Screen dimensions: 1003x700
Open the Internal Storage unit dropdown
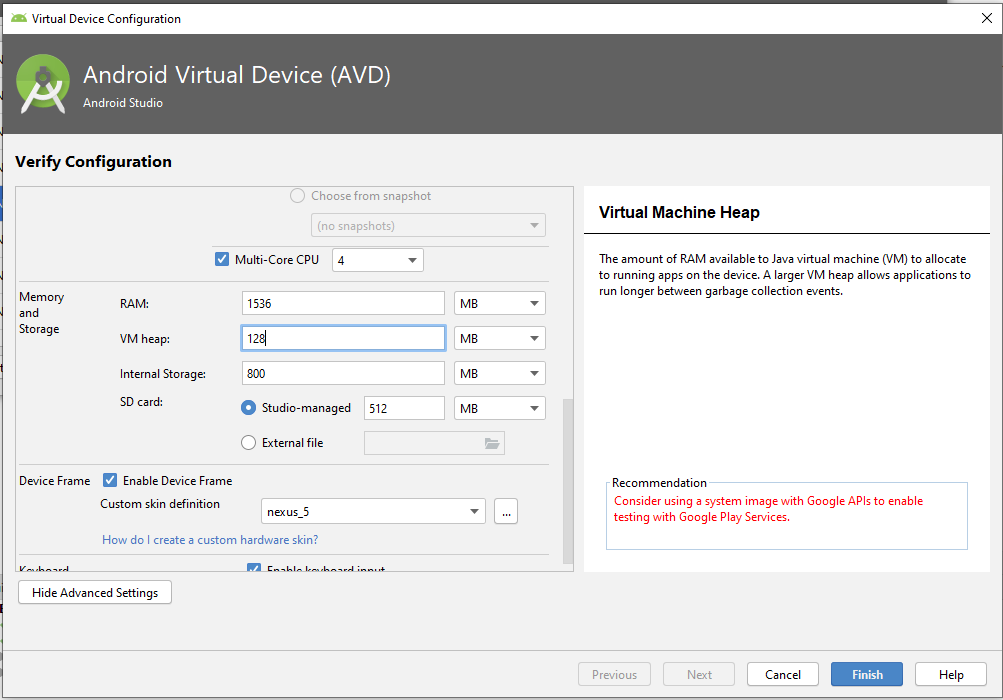[499, 374]
